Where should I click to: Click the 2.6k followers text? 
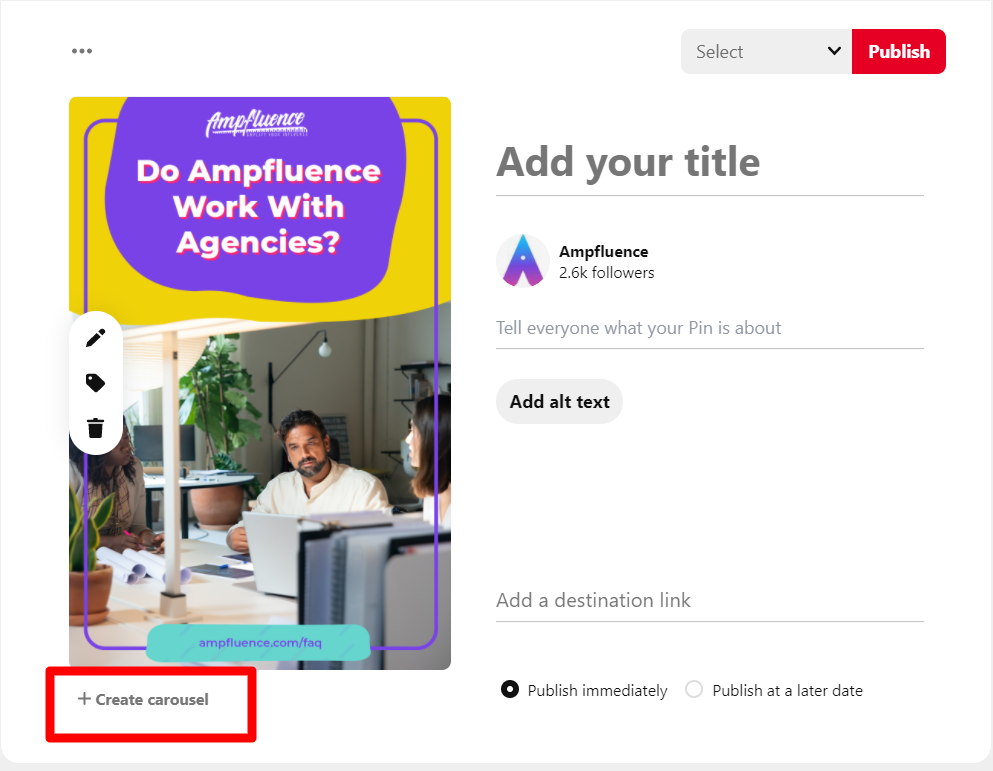[x=606, y=273]
